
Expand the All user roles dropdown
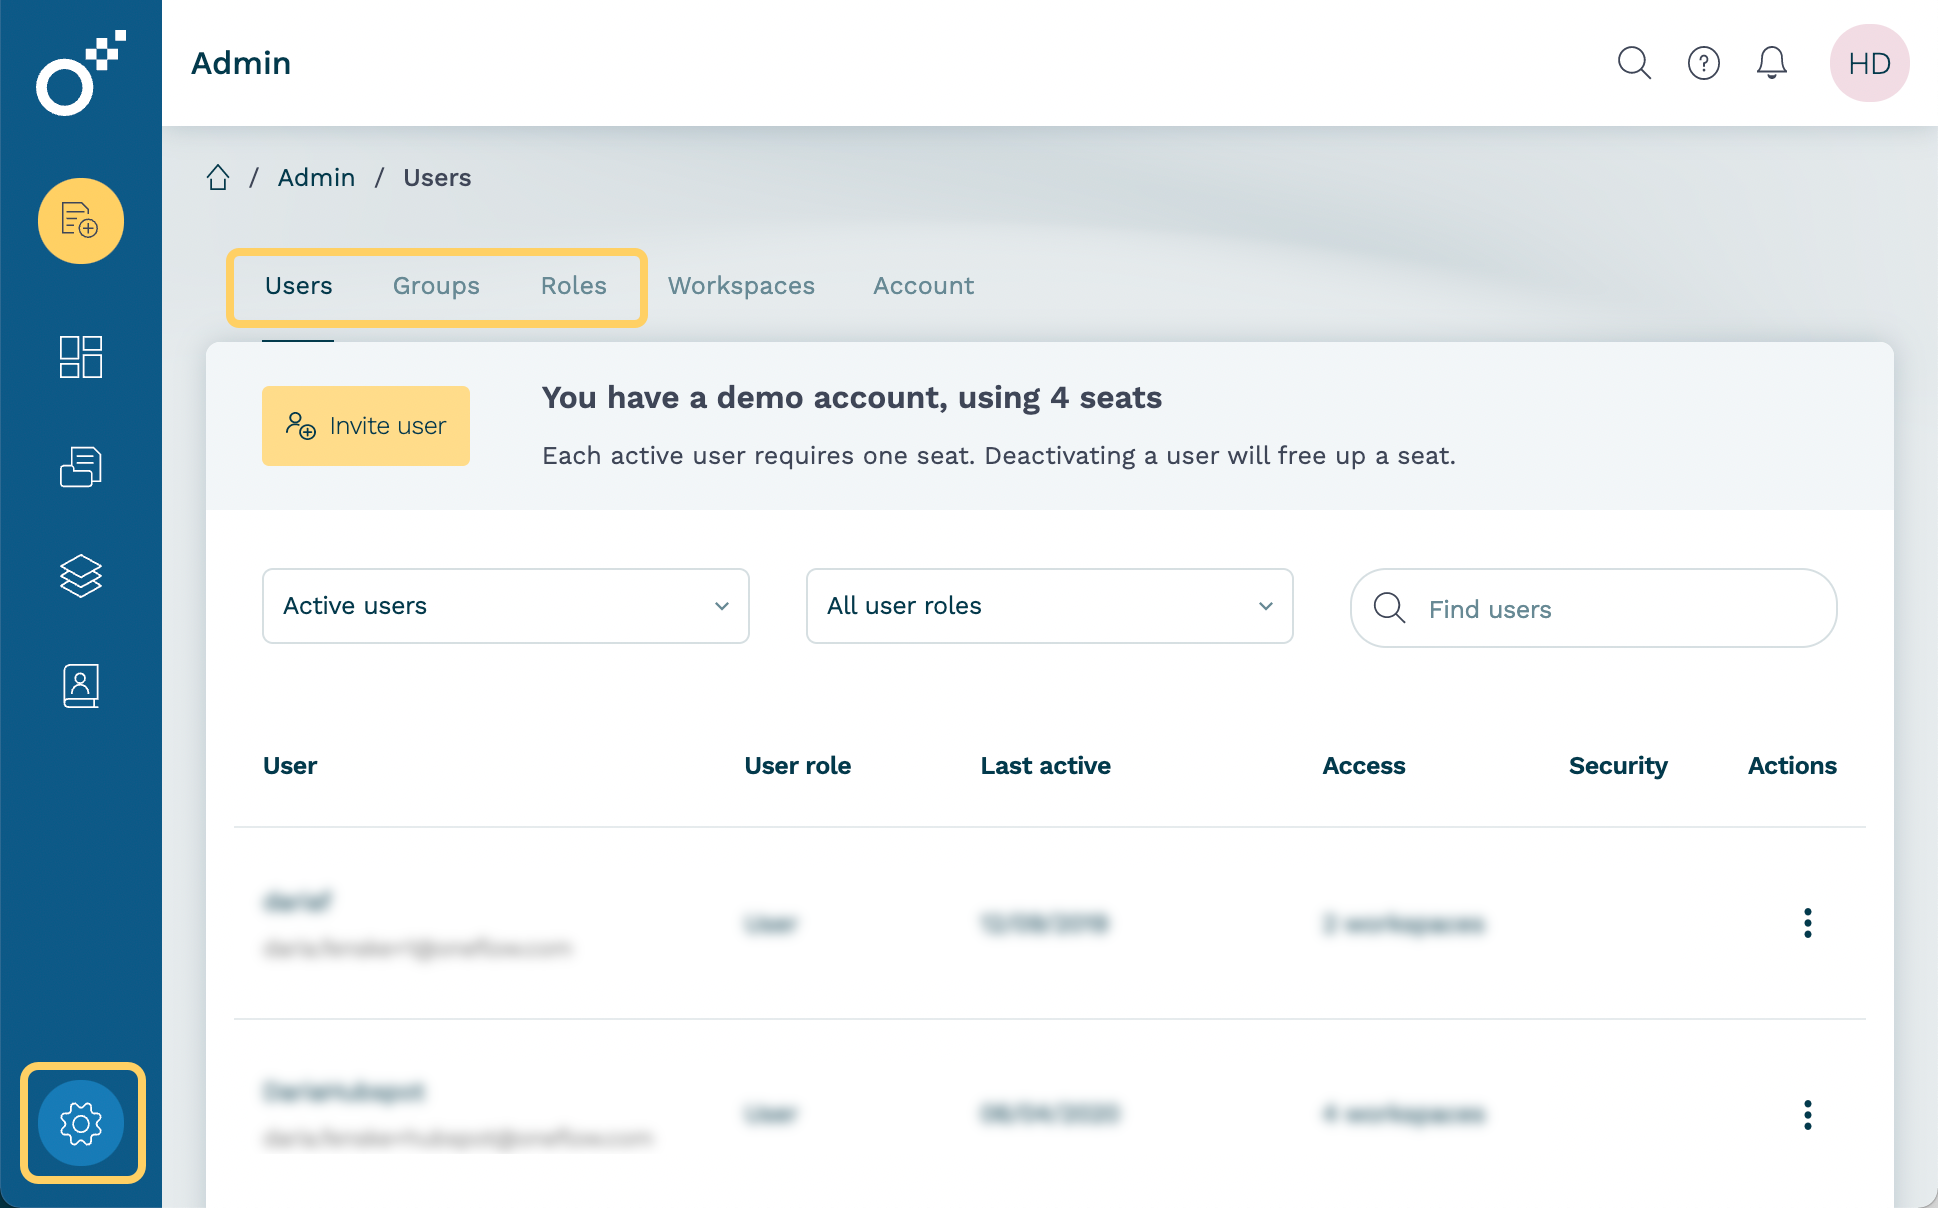[x=1049, y=606]
